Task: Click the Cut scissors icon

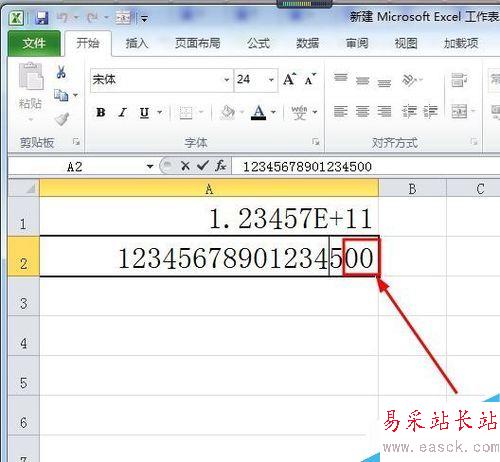Action: click(61, 72)
